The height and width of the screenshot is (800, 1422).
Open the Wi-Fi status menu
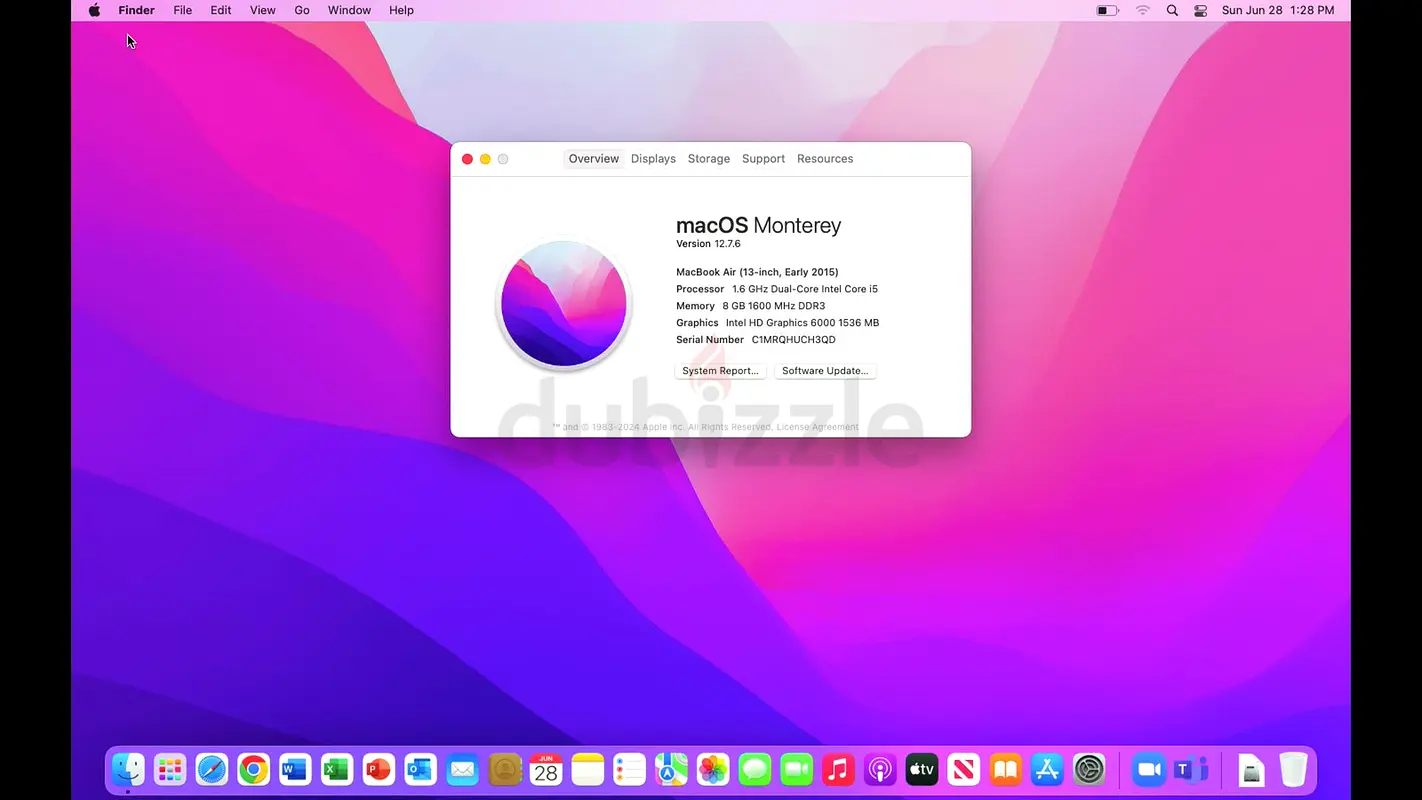coord(1143,10)
